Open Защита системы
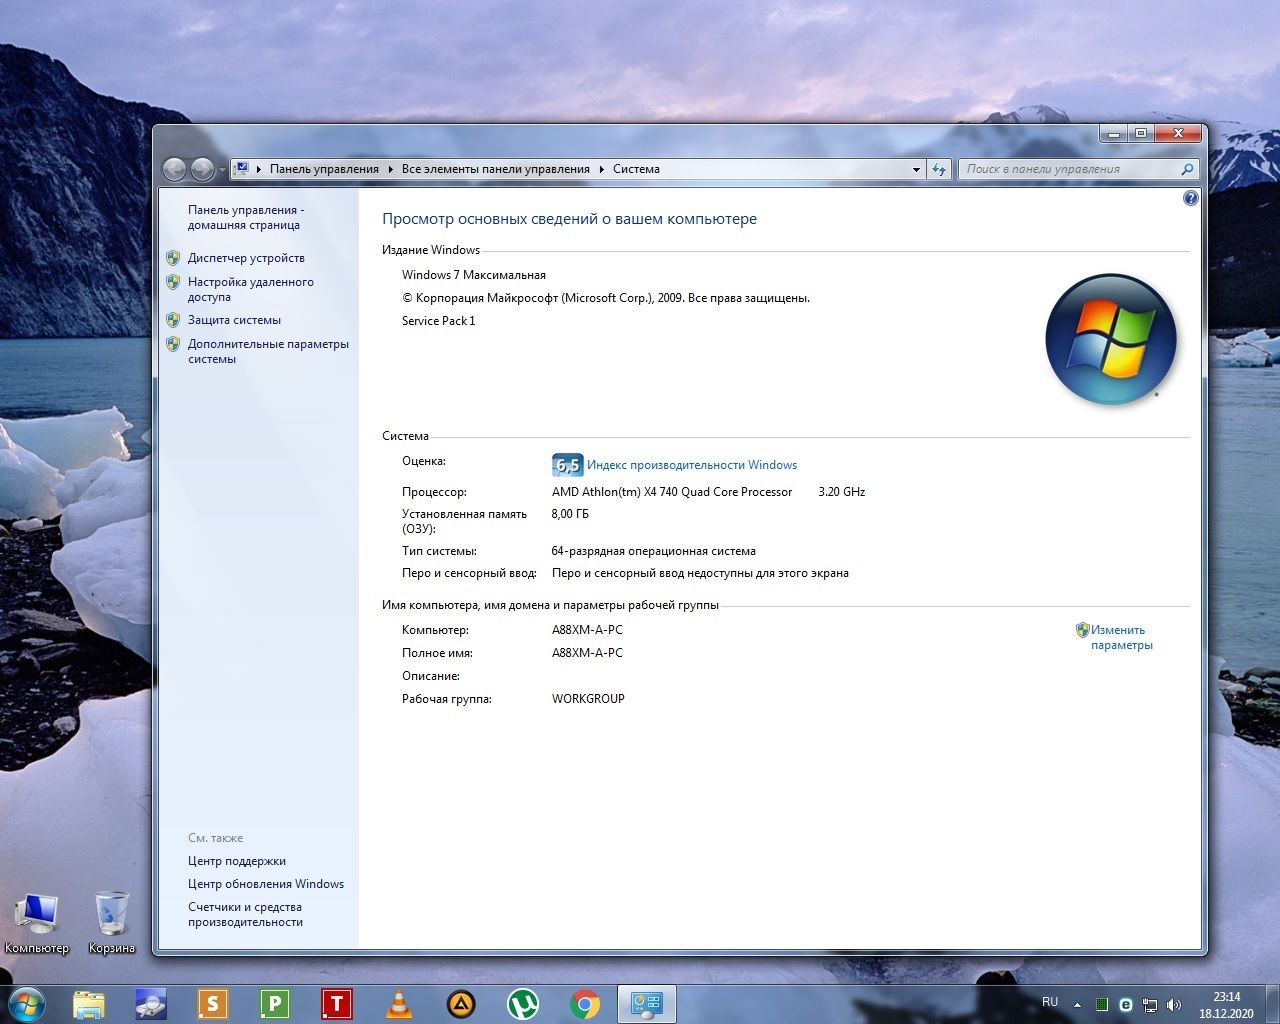Screen dimensions: 1280x1024 tap(234, 320)
